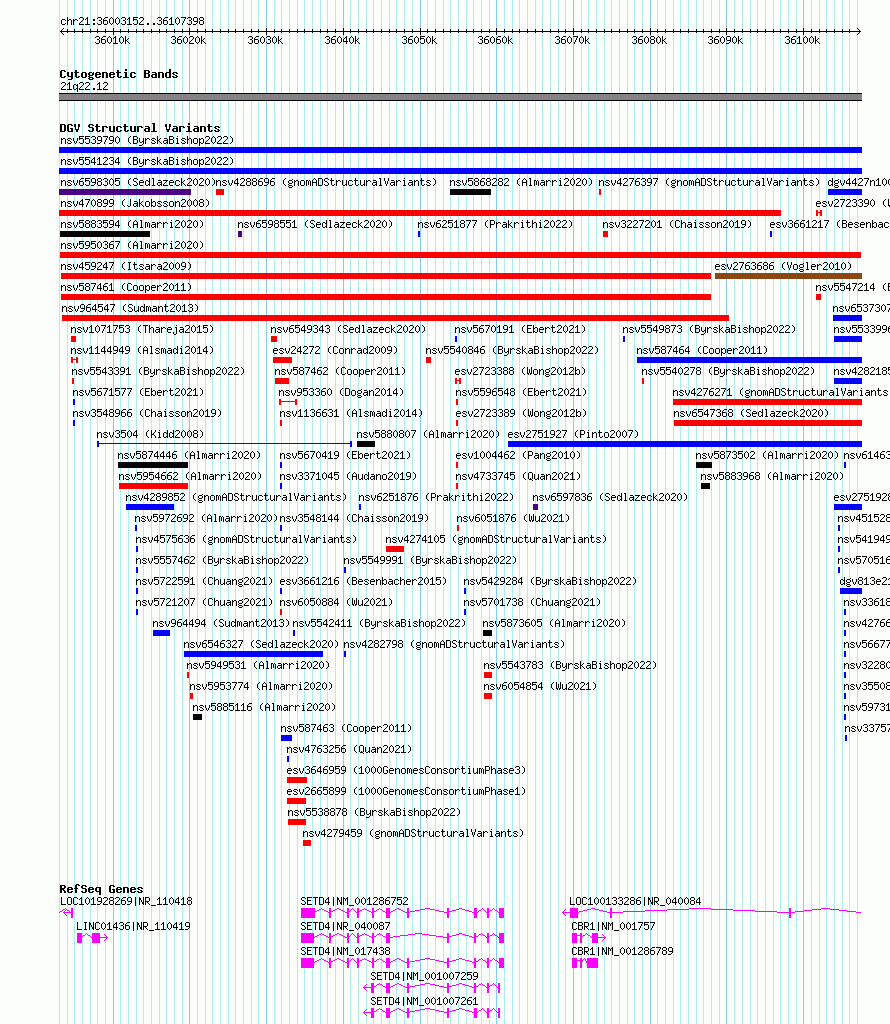
Task: Click the nsv4276397 gnomADStructuralVariants label
Action: click(x=708, y=182)
